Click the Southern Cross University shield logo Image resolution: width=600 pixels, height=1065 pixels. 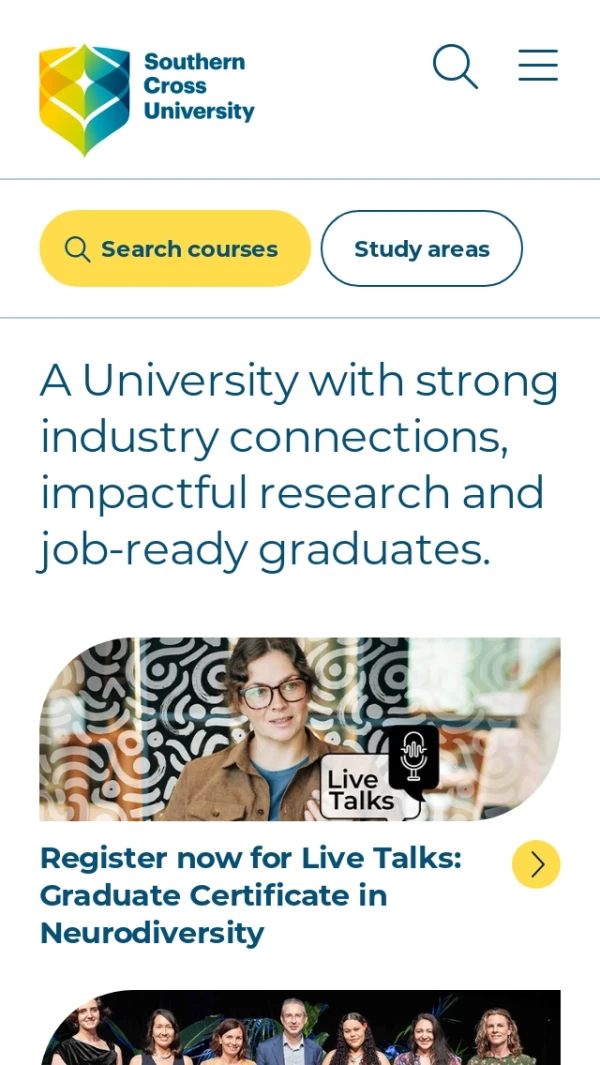pyautogui.click(x=84, y=98)
